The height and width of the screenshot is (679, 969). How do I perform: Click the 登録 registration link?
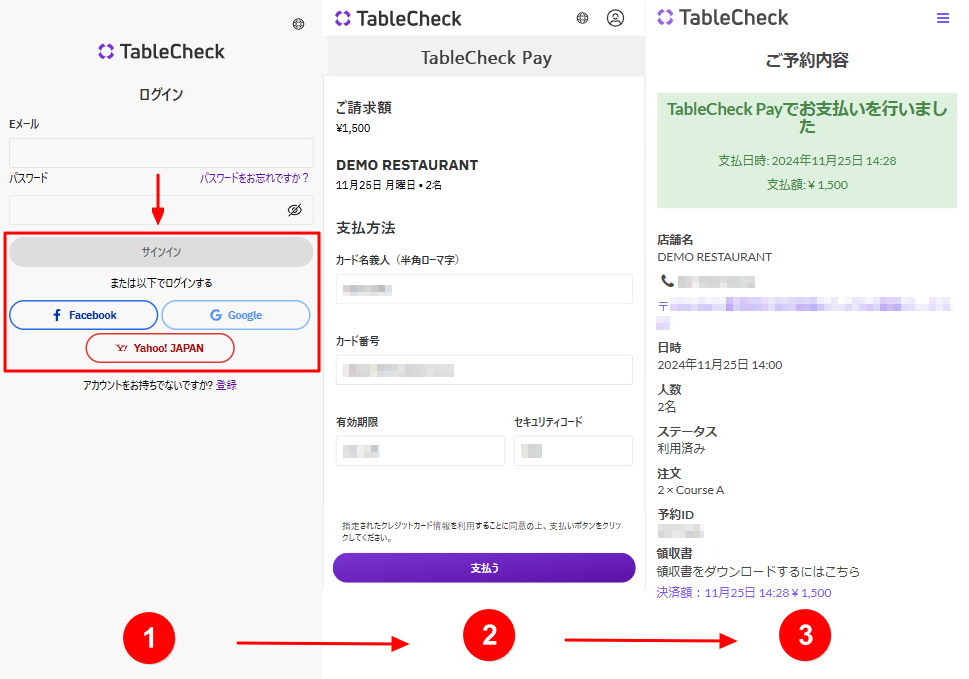(x=226, y=385)
